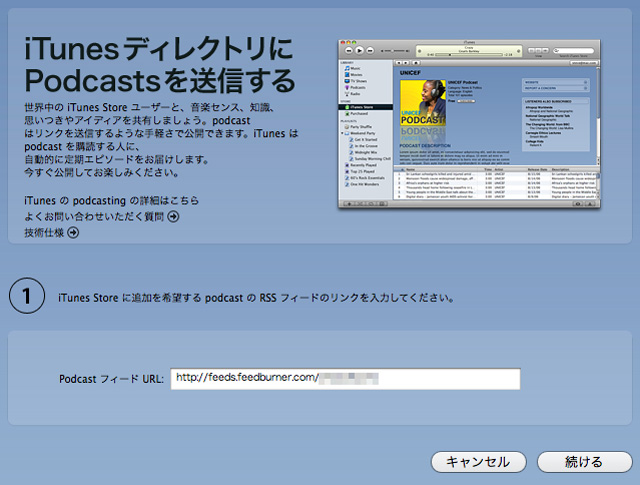Click the Podcast フィード URL input field
The image size is (640, 485).
coord(345,379)
